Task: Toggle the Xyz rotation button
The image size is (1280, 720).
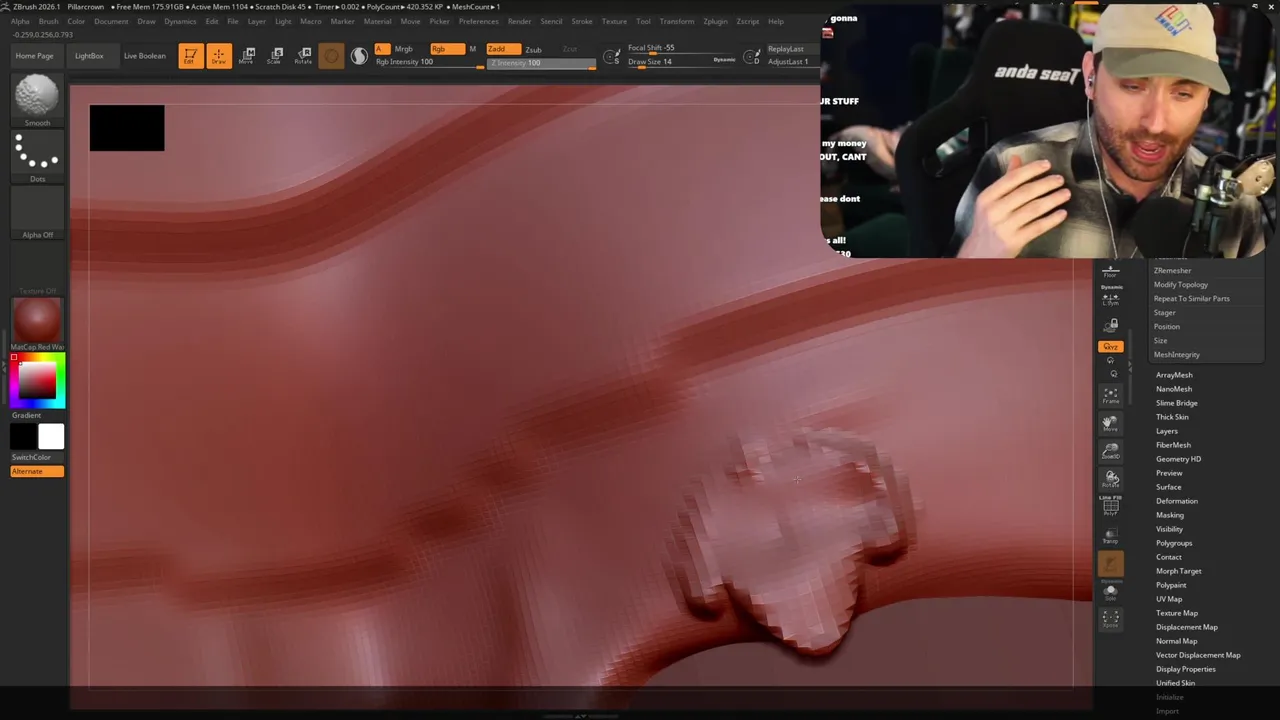Action: [1111, 347]
